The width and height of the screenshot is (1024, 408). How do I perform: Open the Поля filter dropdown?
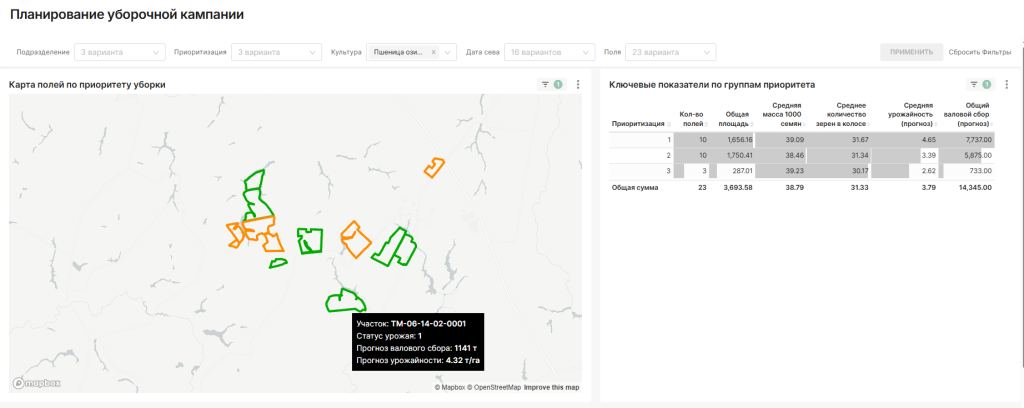[671, 52]
